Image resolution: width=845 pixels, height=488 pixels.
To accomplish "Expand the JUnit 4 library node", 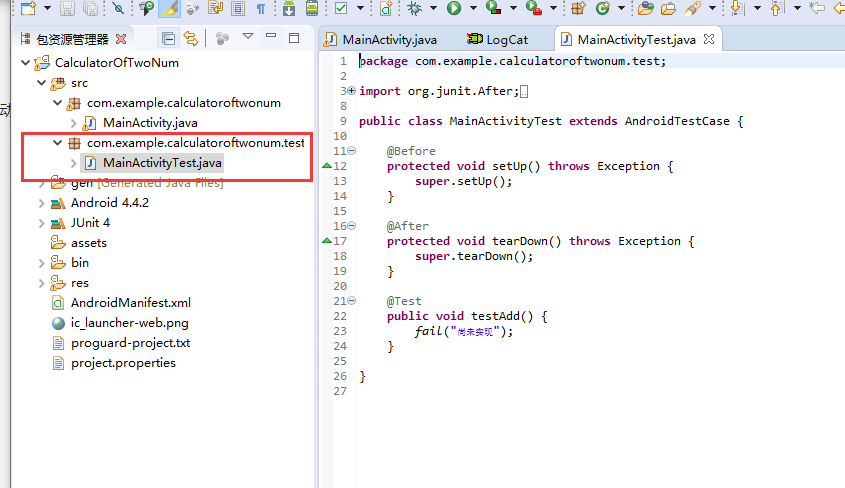I will click(41, 223).
